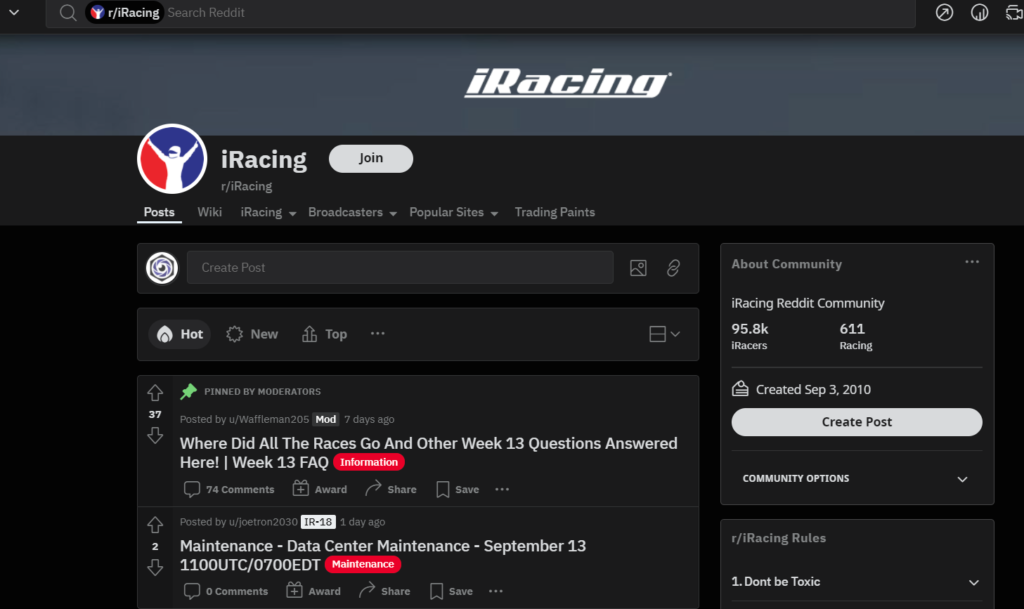Image resolution: width=1024 pixels, height=609 pixels.
Task: Click the search magnifier icon
Action: click(67, 12)
